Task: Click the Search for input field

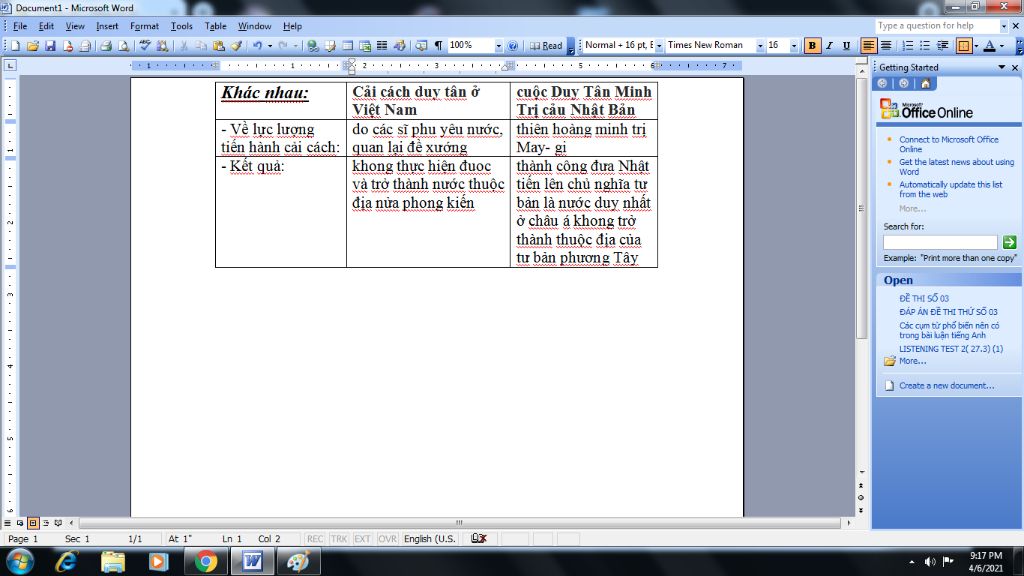Action: [x=940, y=242]
